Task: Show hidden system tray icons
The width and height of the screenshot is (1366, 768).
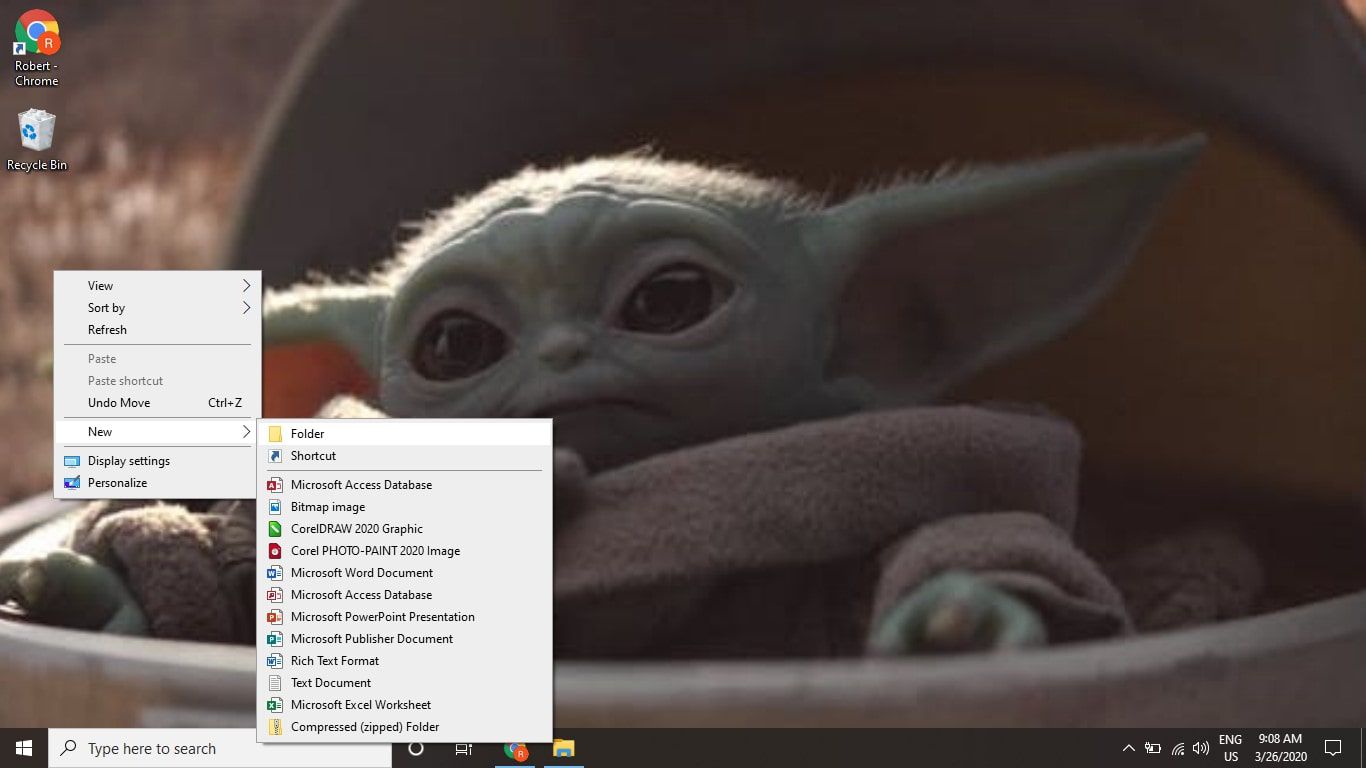Action: (x=1129, y=748)
